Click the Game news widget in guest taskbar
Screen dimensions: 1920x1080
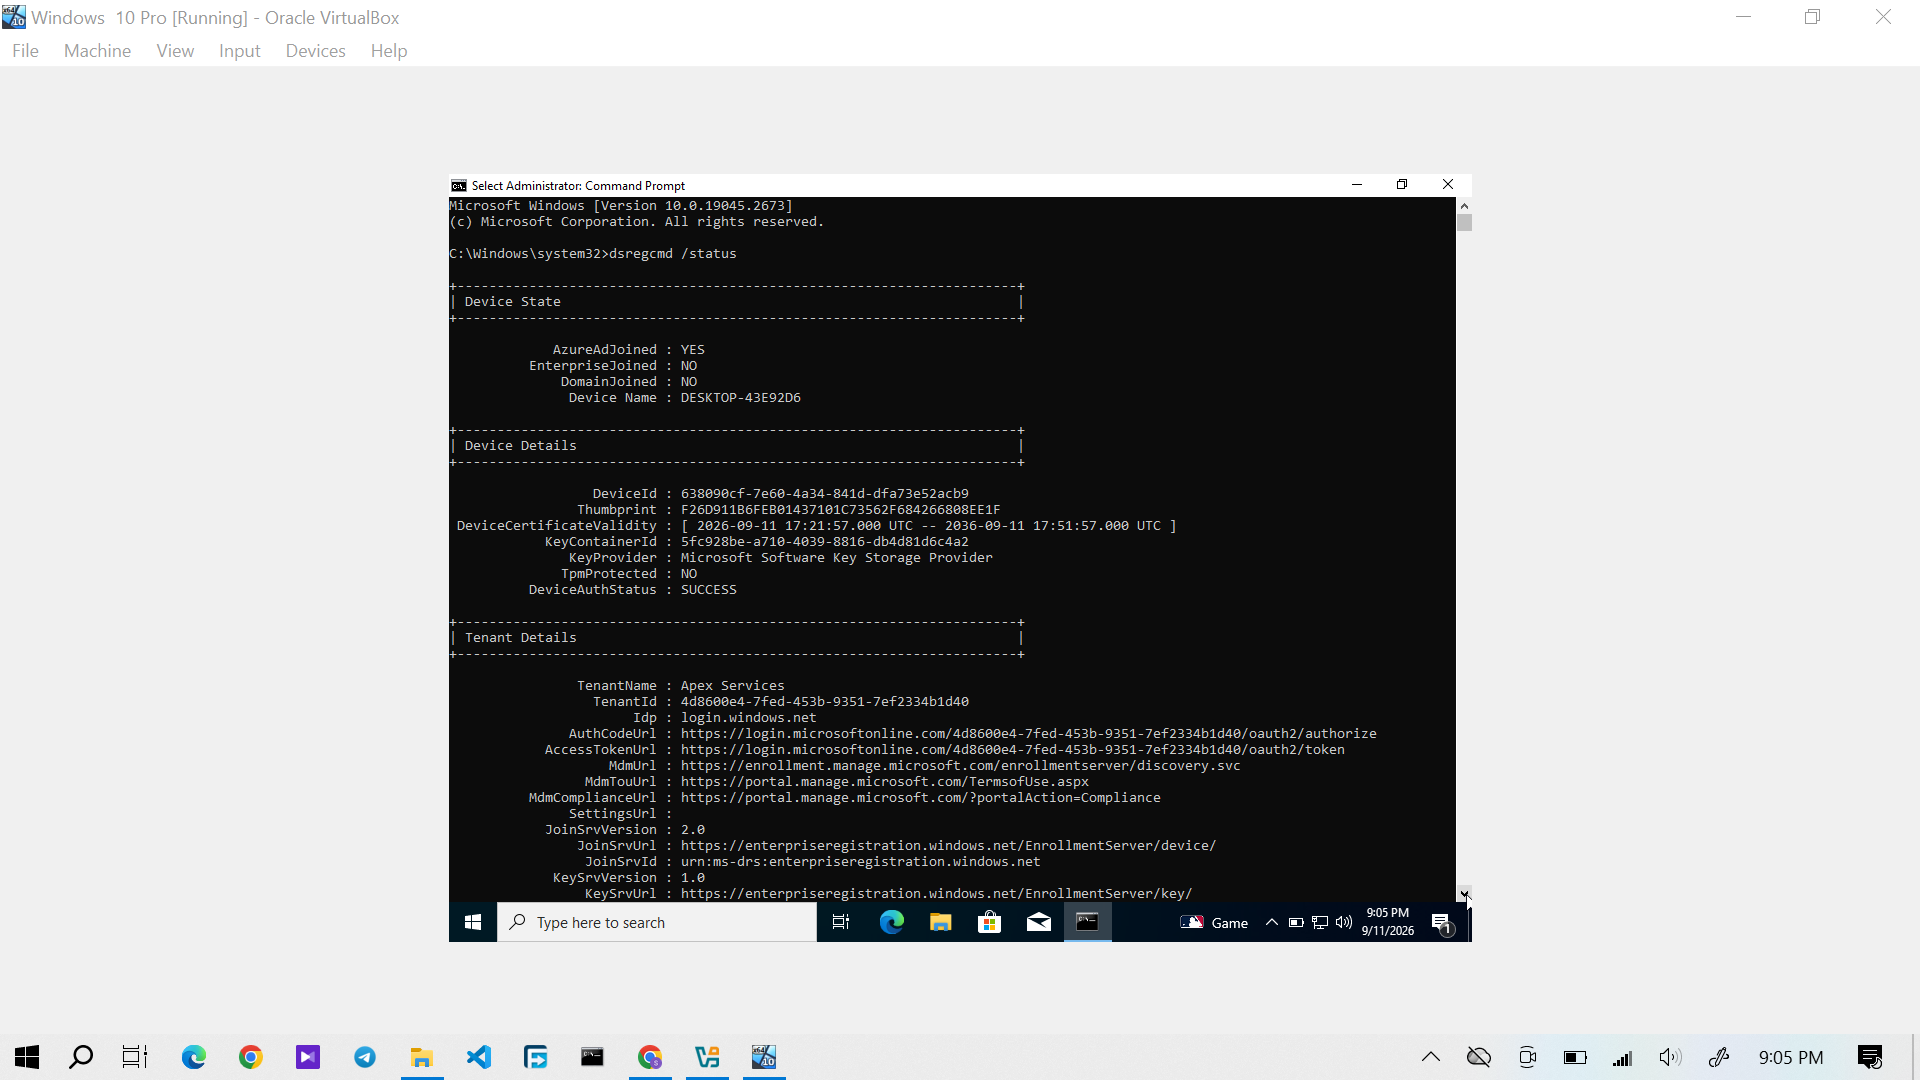[1214, 922]
